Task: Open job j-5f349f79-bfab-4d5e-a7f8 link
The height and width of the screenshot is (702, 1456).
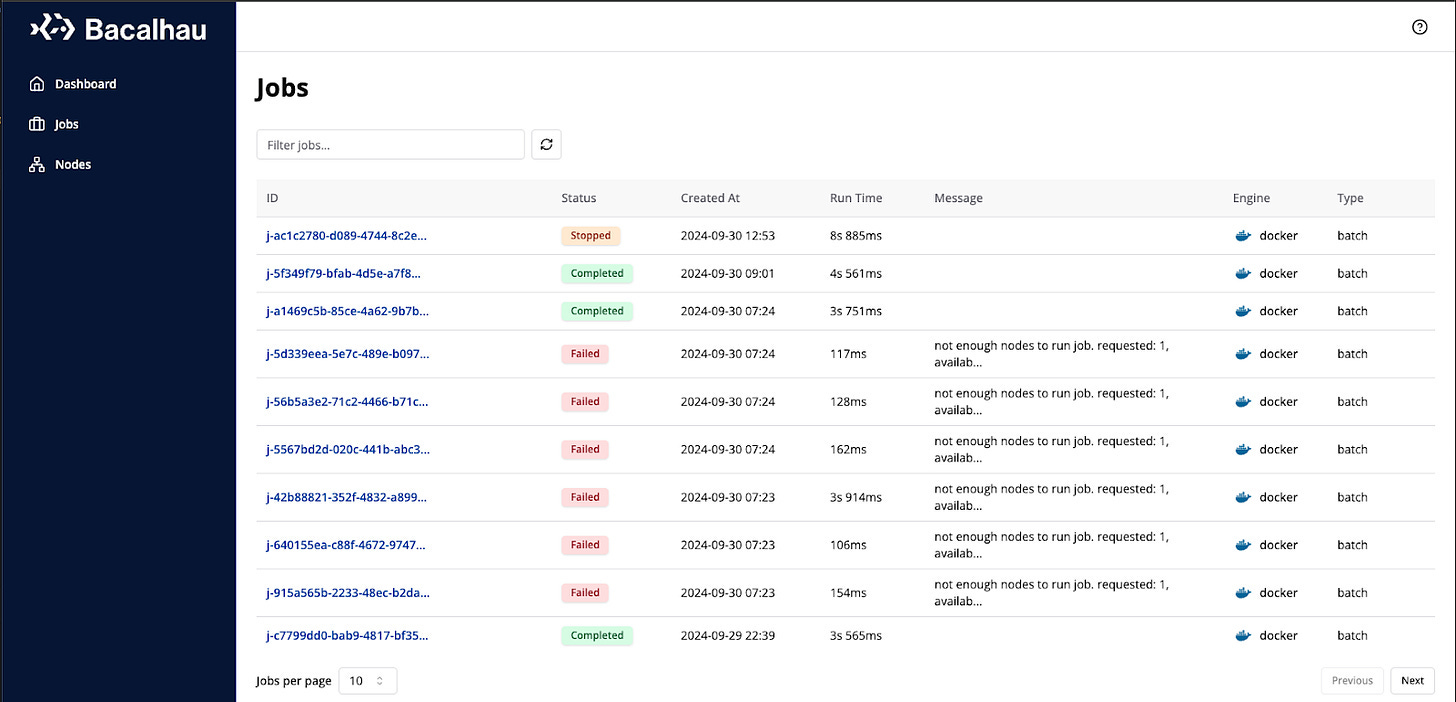Action: (344, 273)
